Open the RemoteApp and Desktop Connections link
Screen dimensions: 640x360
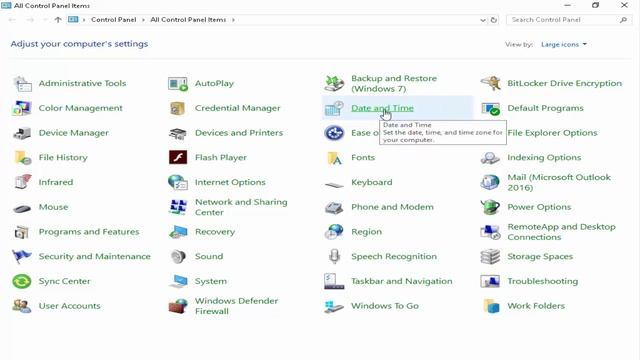[561, 232]
